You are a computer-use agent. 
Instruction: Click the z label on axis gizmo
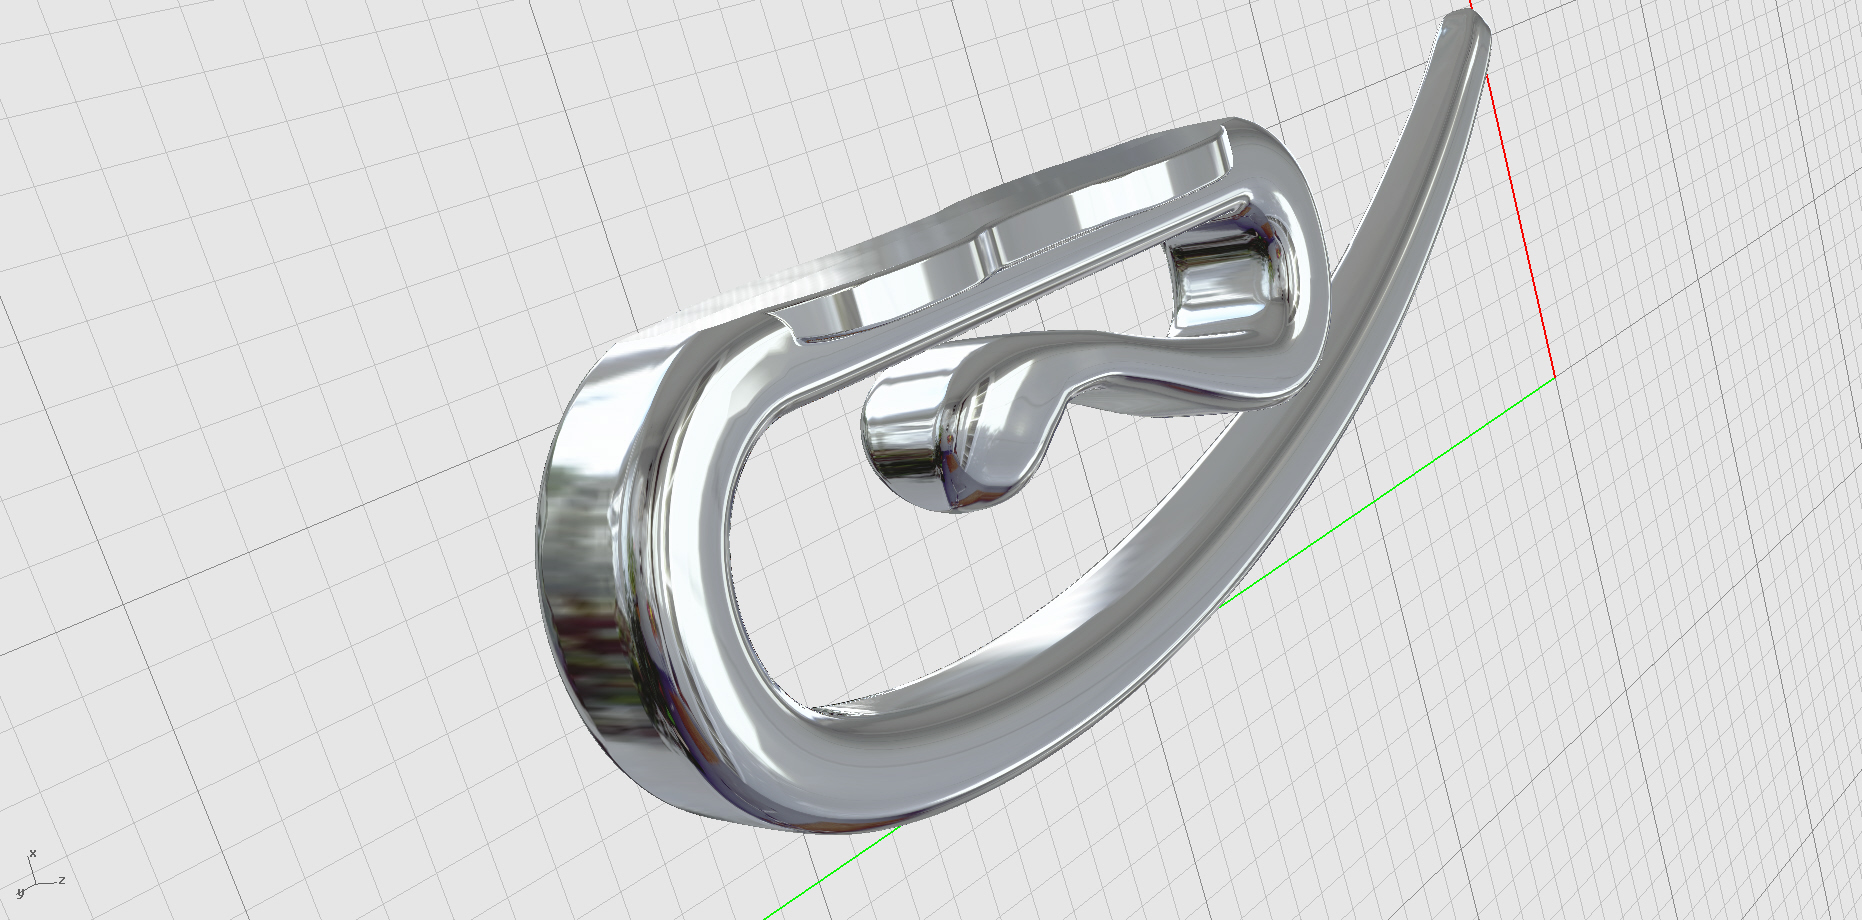62,880
